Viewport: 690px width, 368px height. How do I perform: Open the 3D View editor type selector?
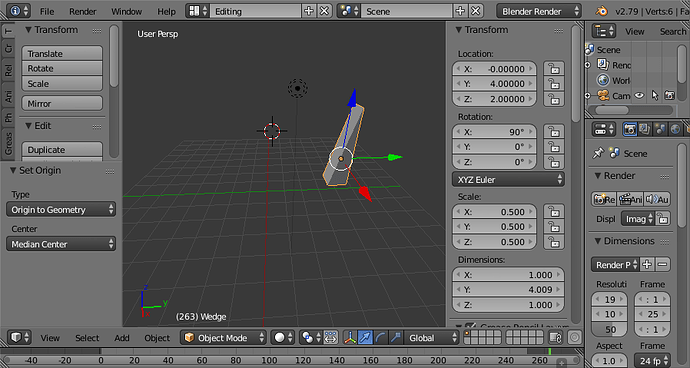click(x=19, y=338)
